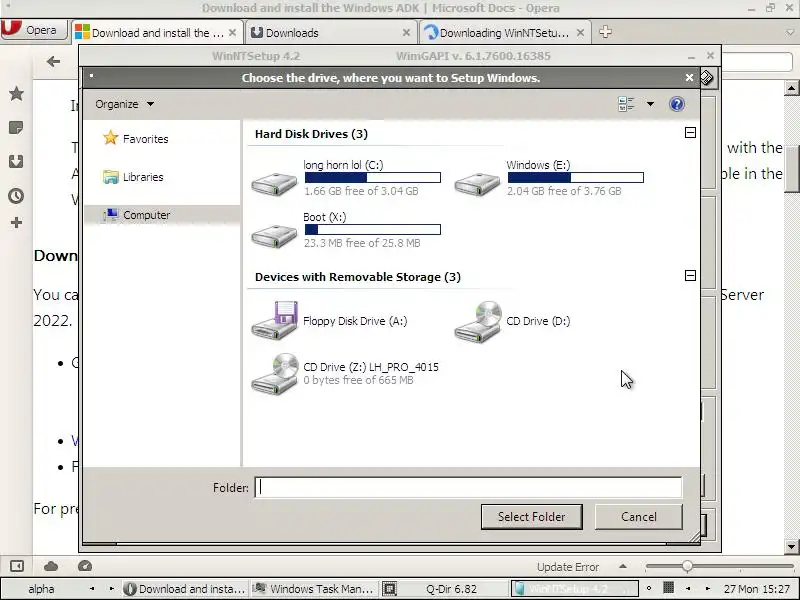Click the 1.66 GB free of 3.04 GB text
The width and height of the screenshot is (800, 600).
click(361, 191)
